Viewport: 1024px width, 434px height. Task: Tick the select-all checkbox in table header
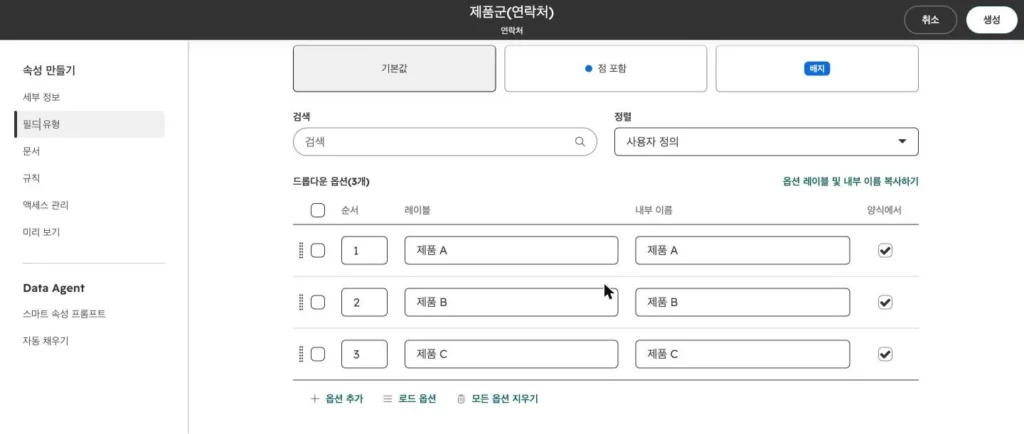pyautogui.click(x=317, y=210)
